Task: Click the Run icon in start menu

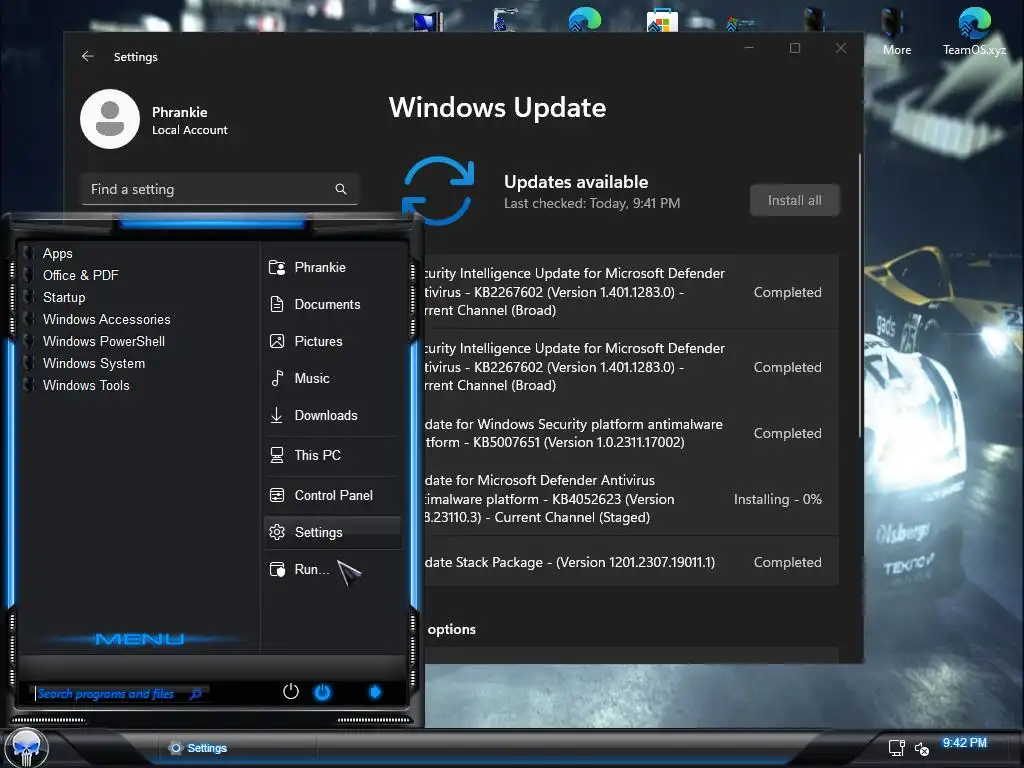Action: pyautogui.click(x=277, y=569)
